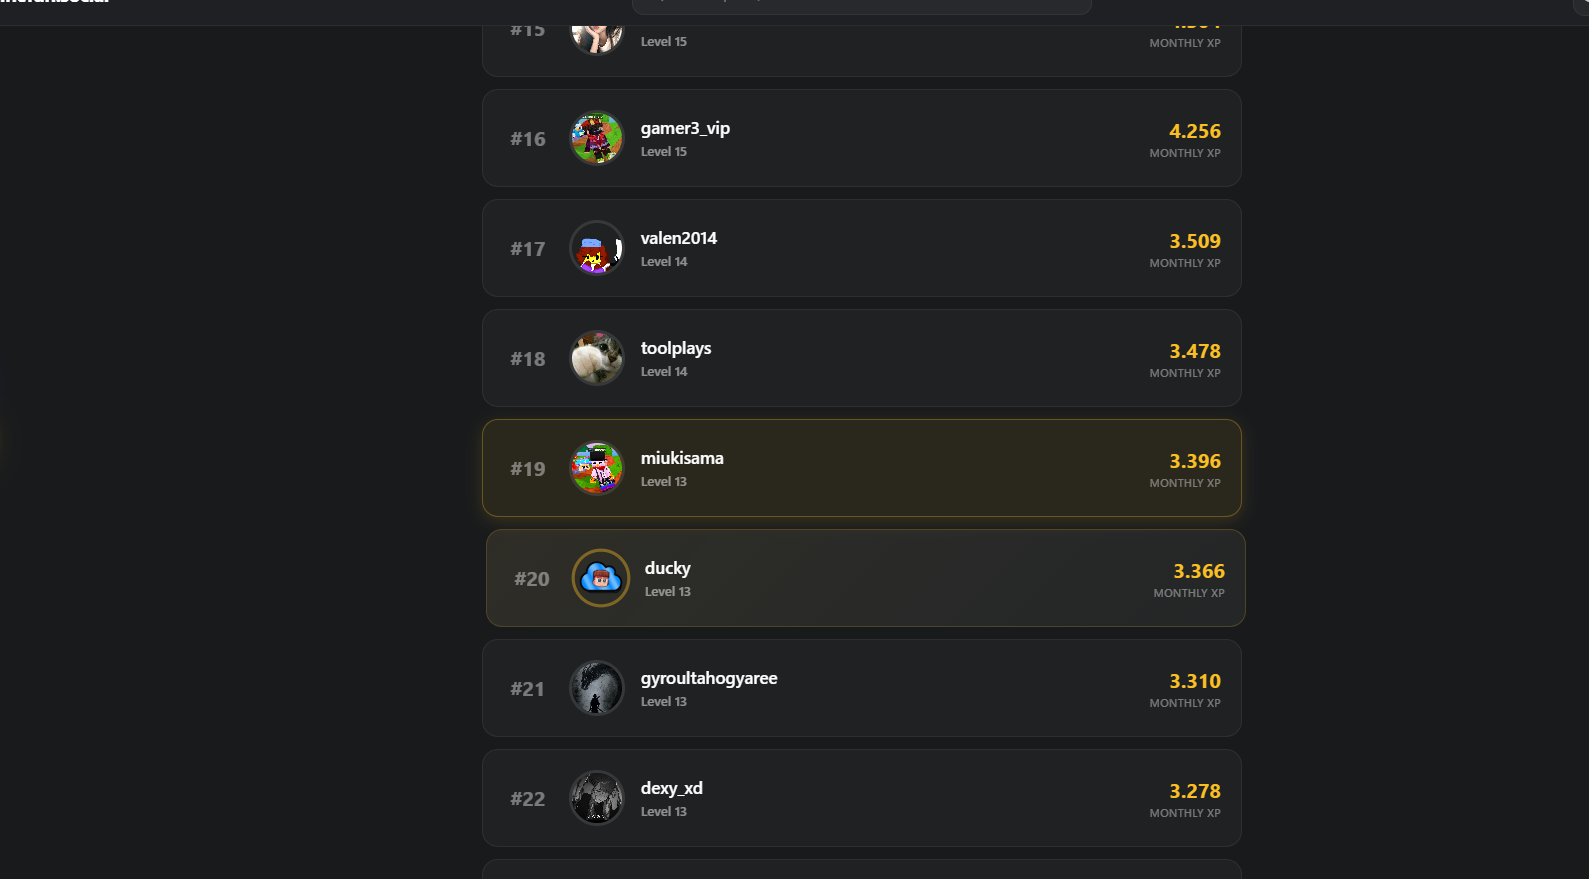Click the gyroultahogyaree username

(x=709, y=678)
